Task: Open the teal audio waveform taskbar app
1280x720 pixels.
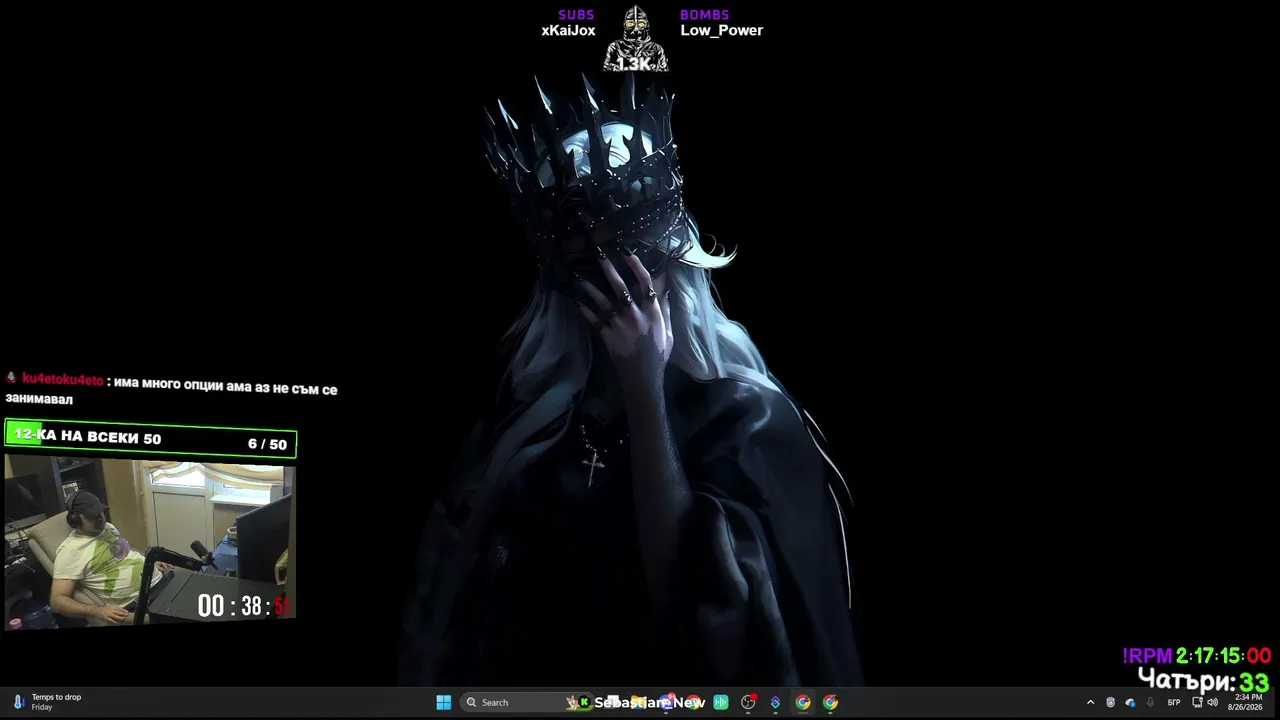Action: pos(721,702)
